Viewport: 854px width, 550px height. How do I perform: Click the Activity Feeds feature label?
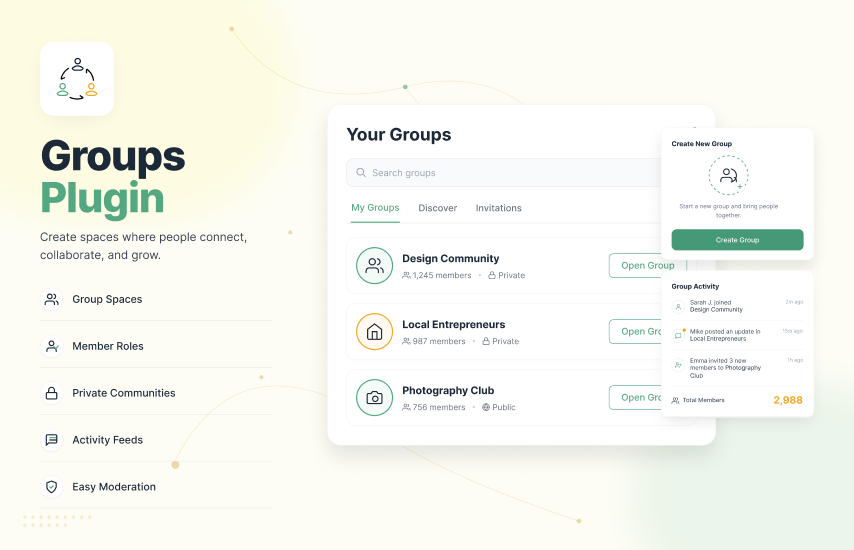tap(107, 439)
